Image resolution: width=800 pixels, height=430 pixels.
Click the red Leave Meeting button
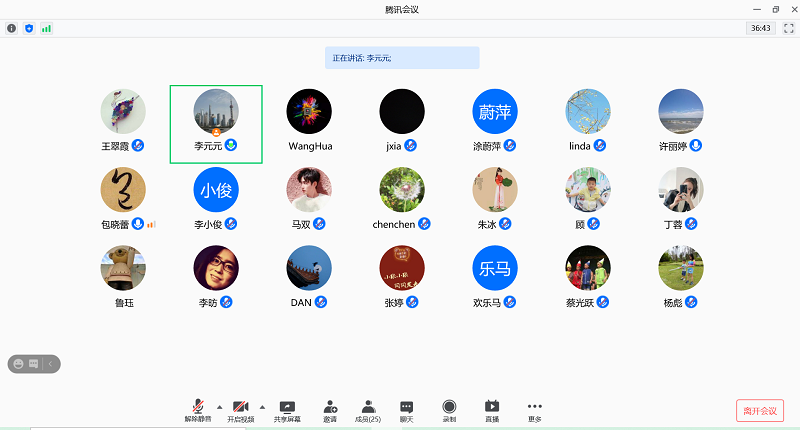click(760, 411)
